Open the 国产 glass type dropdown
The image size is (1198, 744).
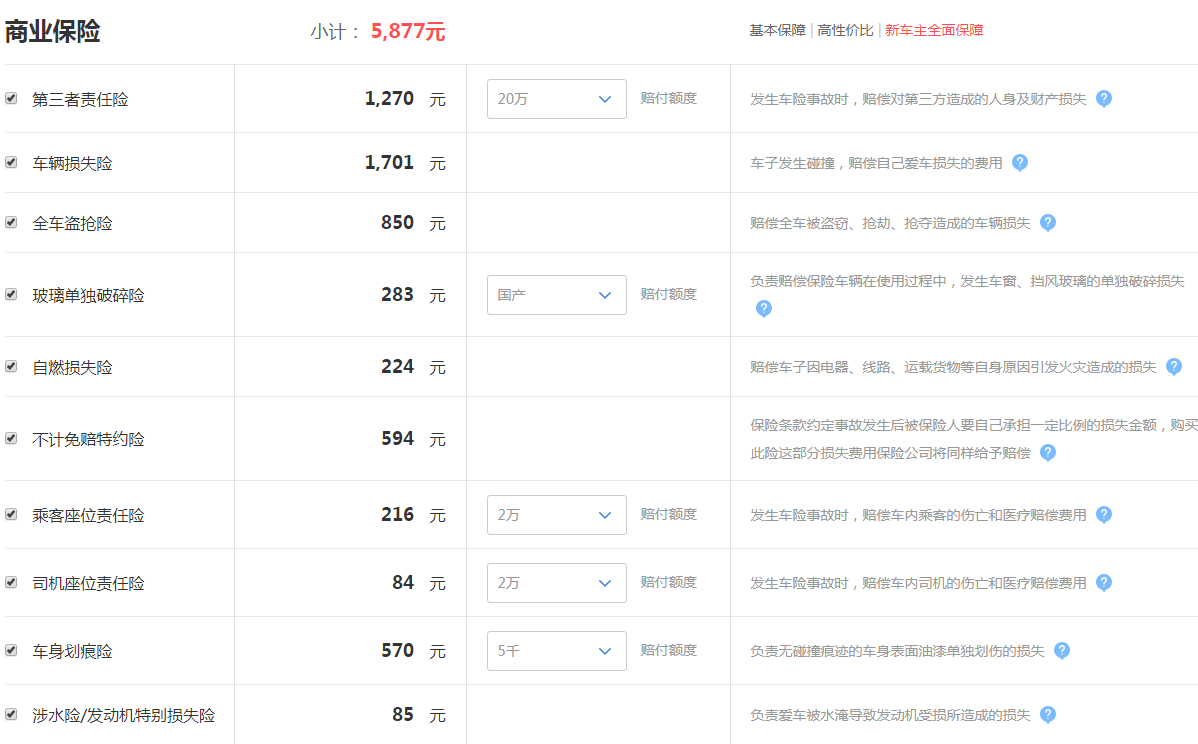click(556, 295)
